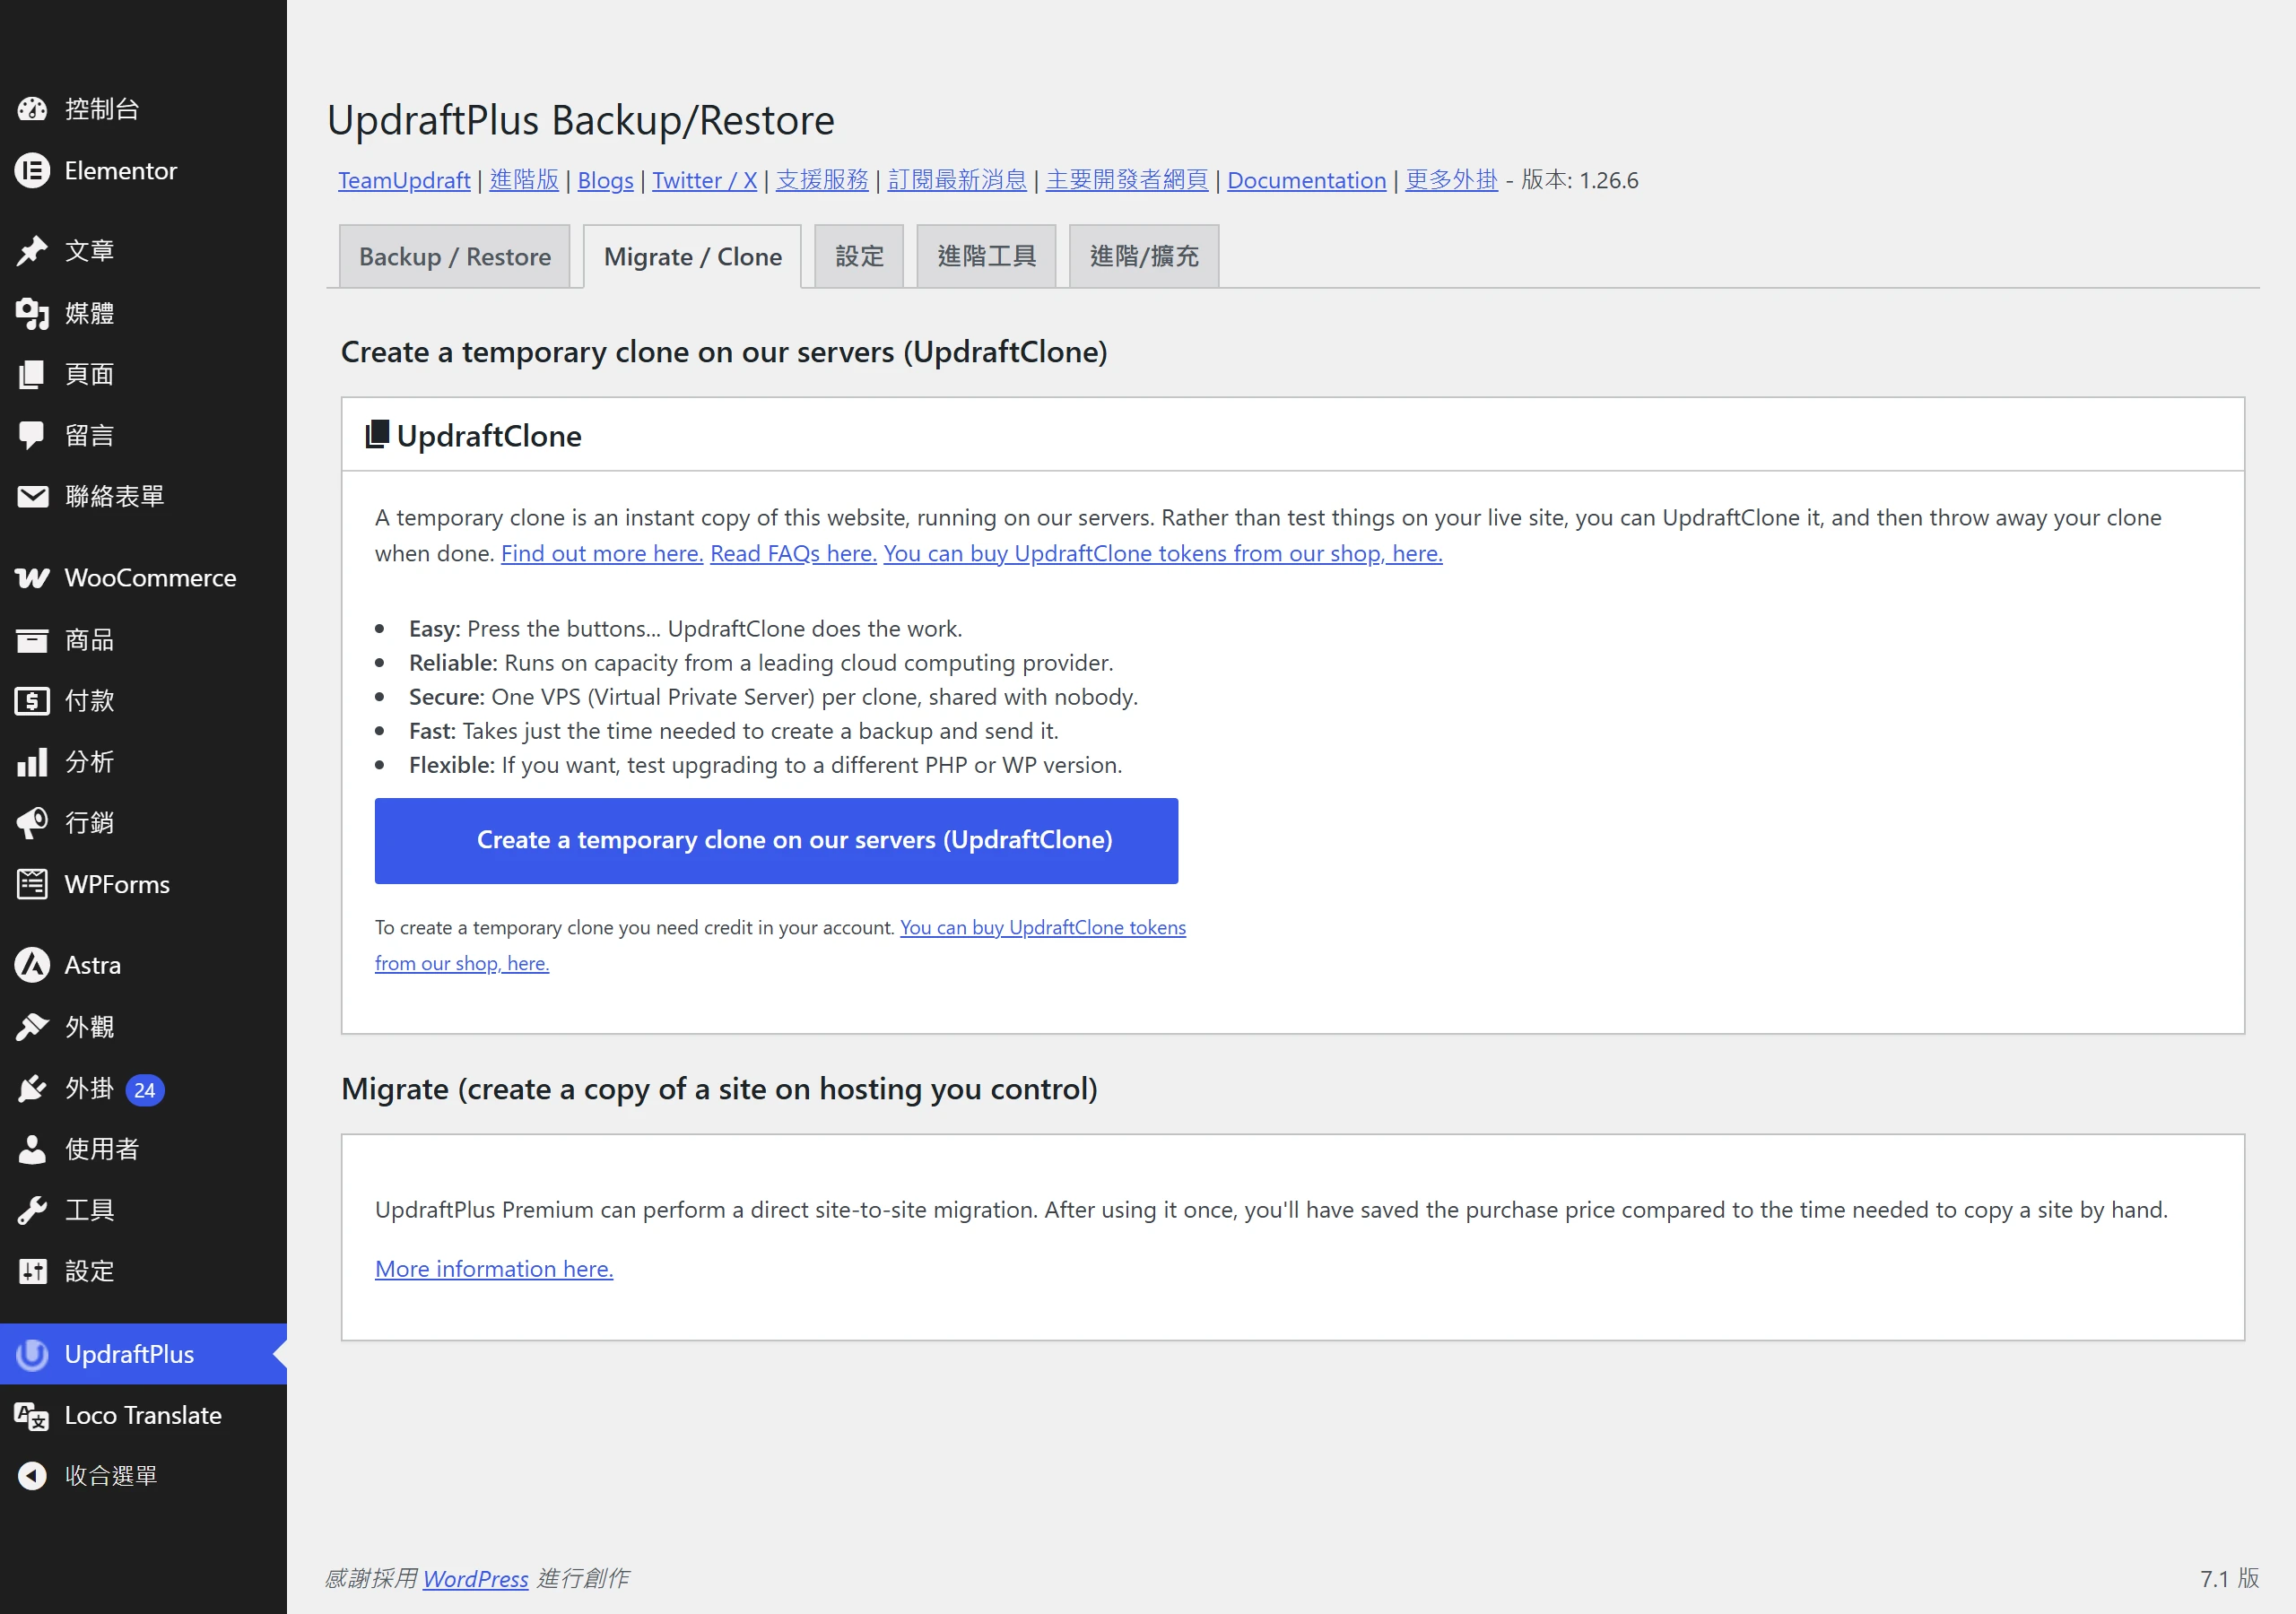2296x1614 pixels.
Task: Click the Loco Translate icon
Action: (x=32, y=1416)
